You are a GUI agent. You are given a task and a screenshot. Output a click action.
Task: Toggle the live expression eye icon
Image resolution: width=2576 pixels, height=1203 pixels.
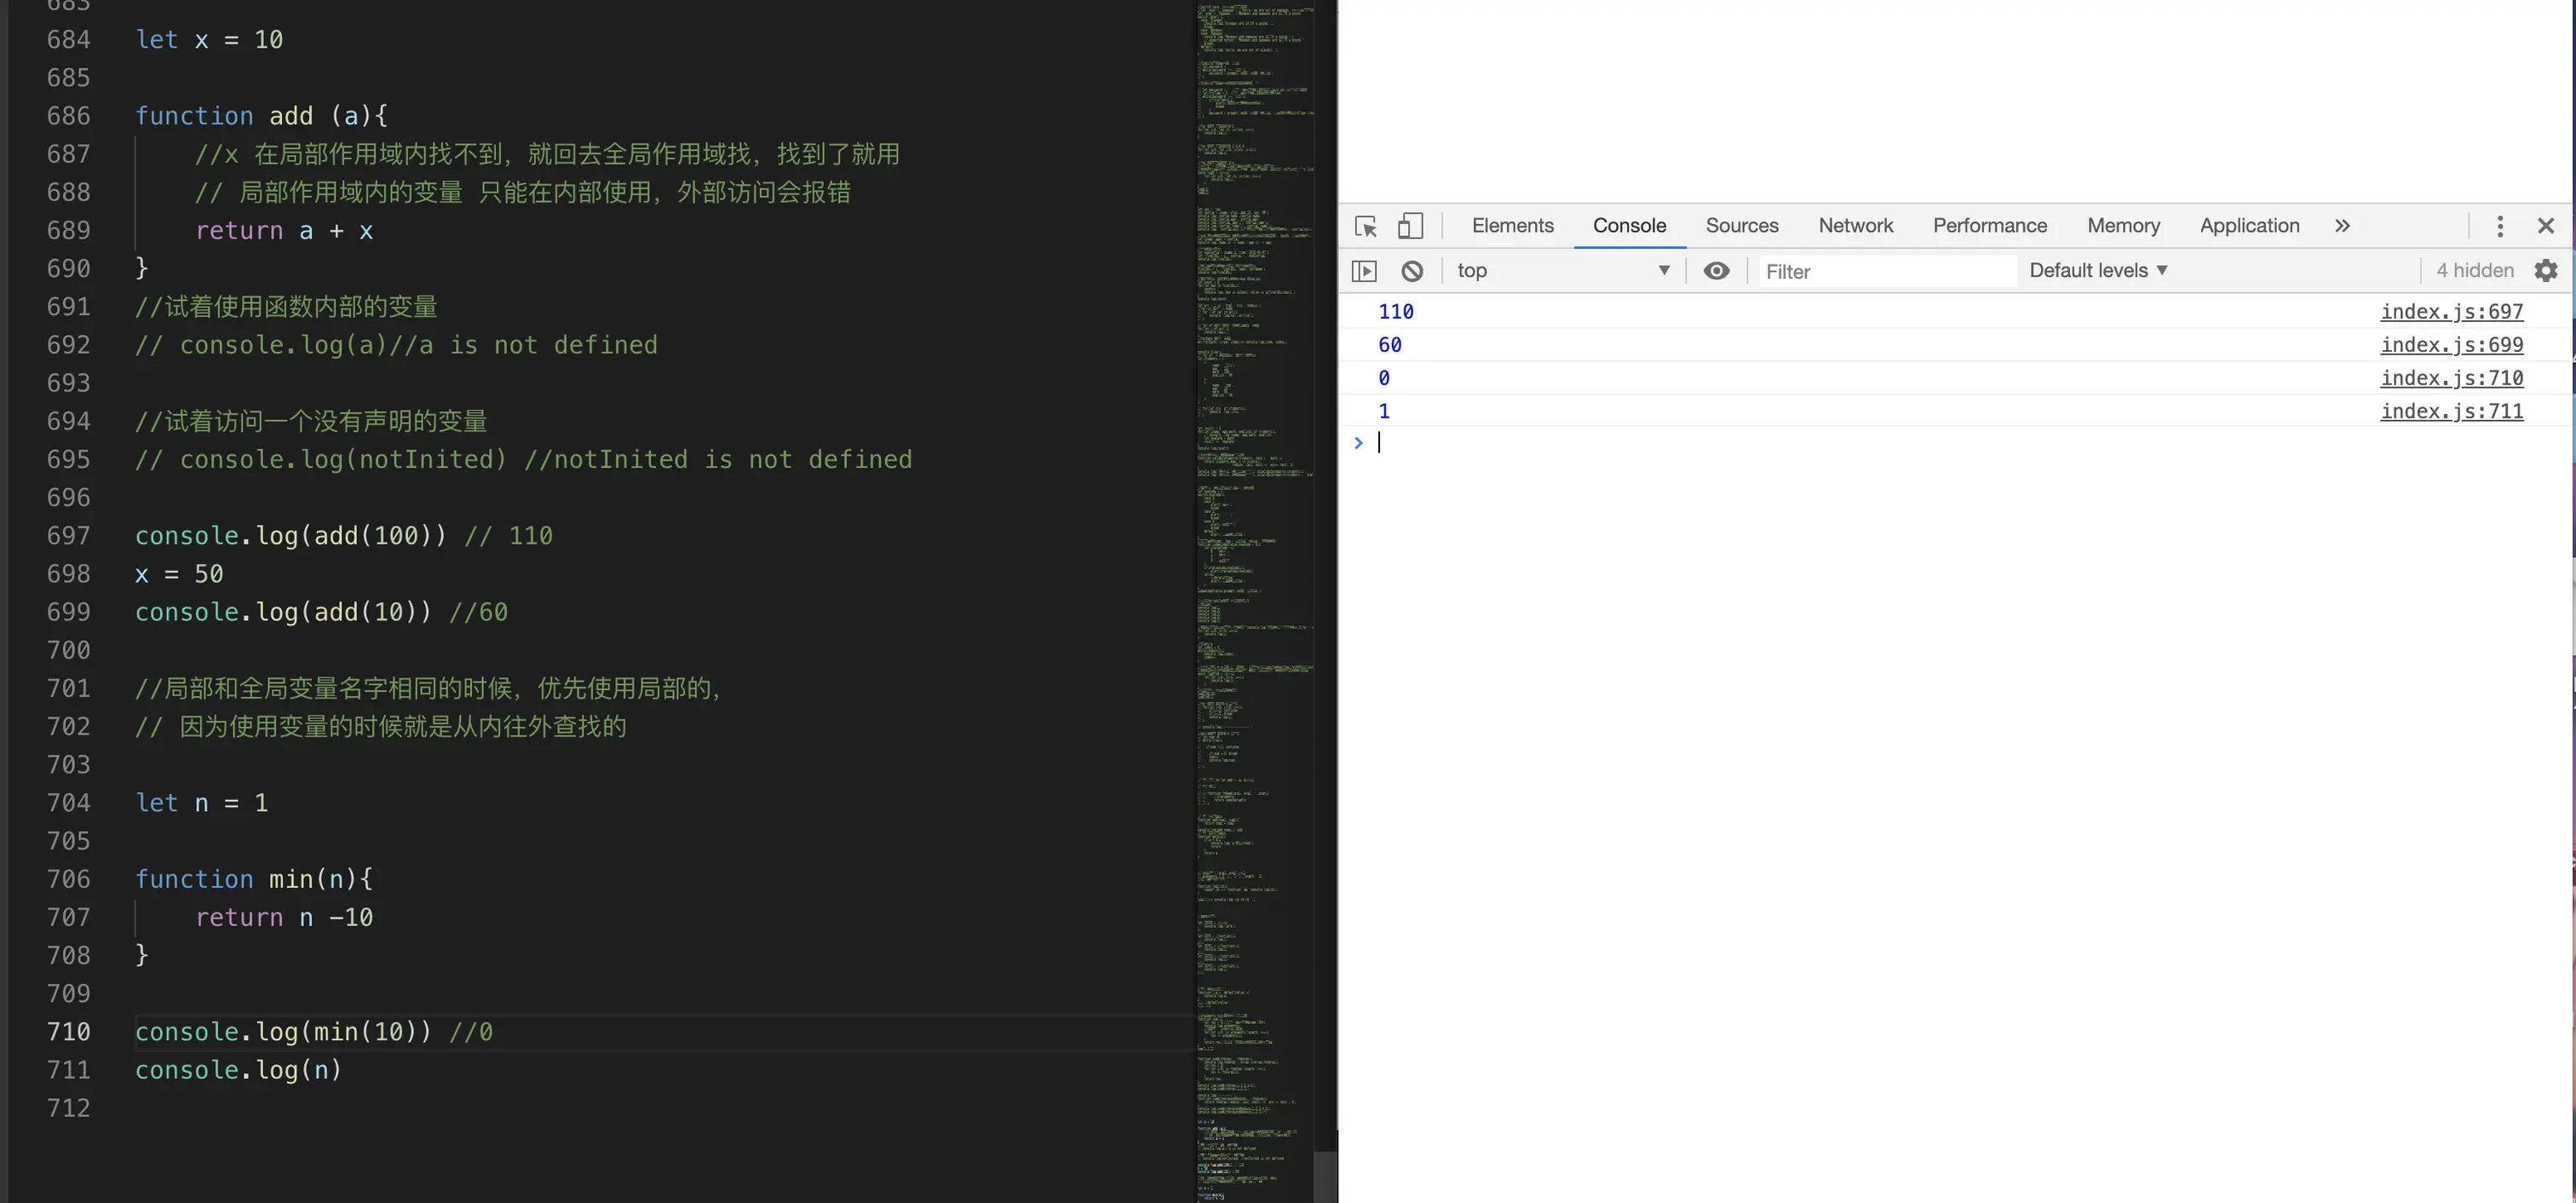click(1716, 271)
